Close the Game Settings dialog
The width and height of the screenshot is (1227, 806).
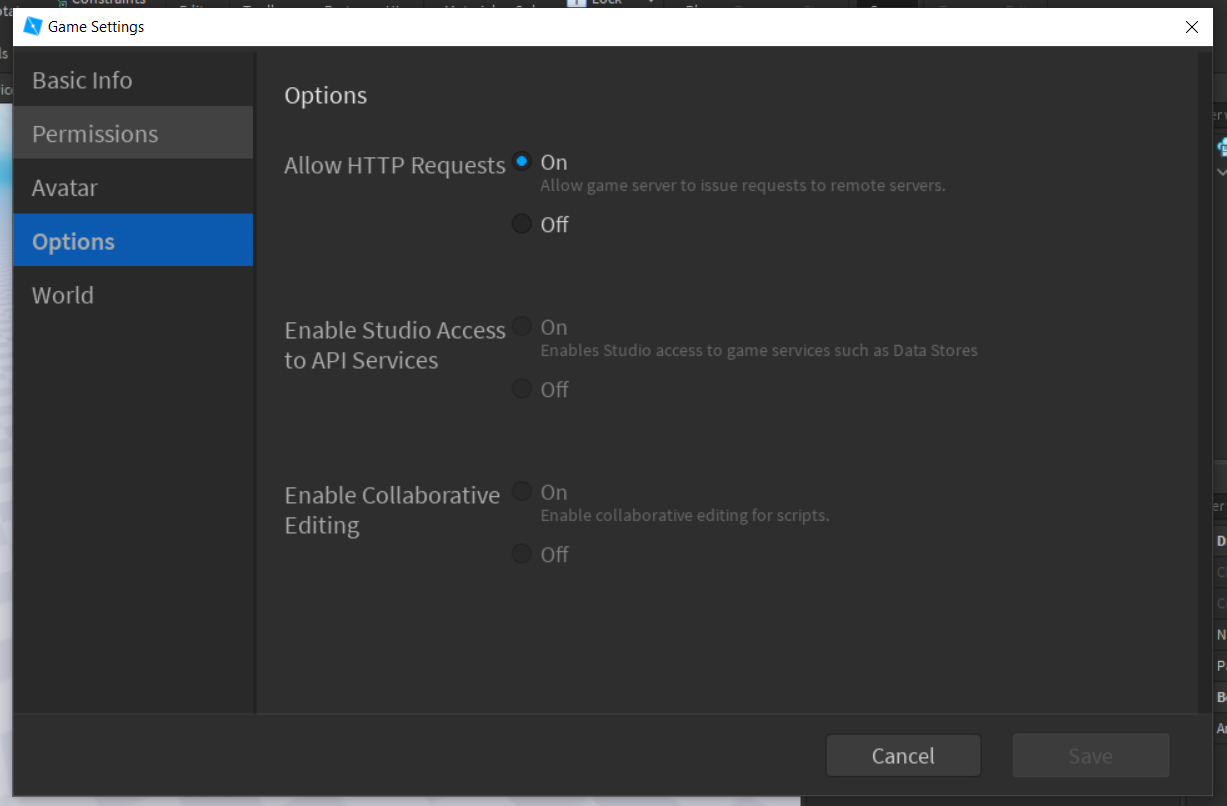click(1191, 27)
